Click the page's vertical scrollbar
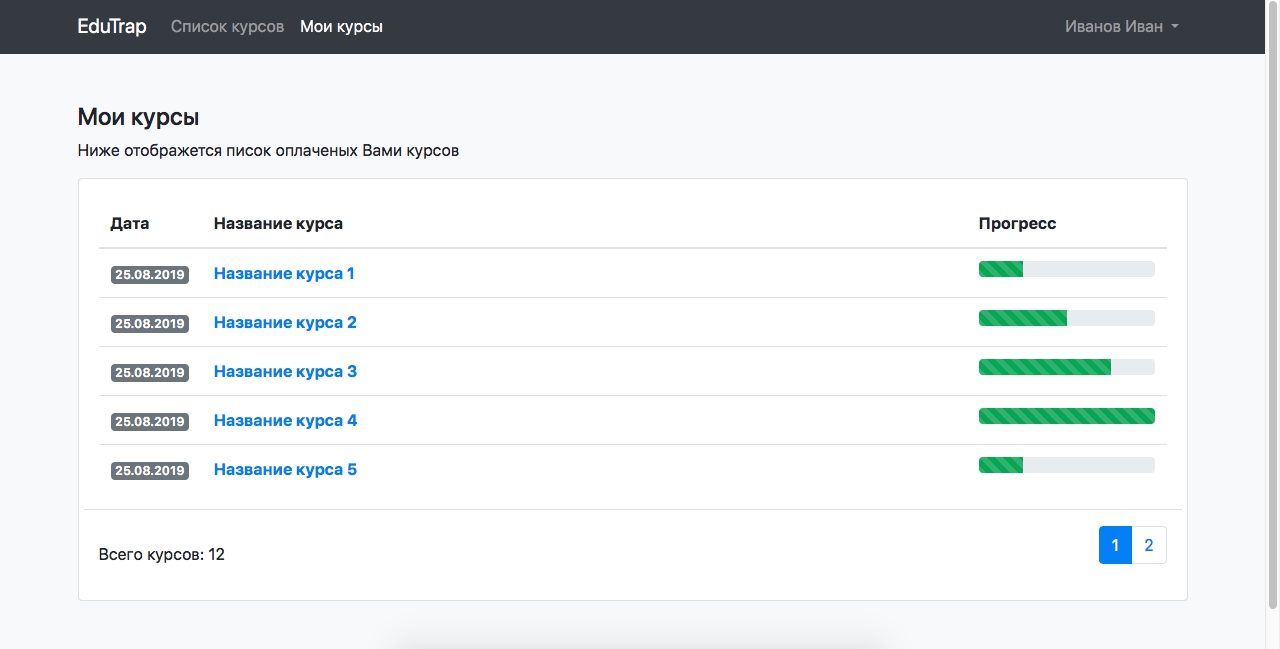 (1272, 300)
